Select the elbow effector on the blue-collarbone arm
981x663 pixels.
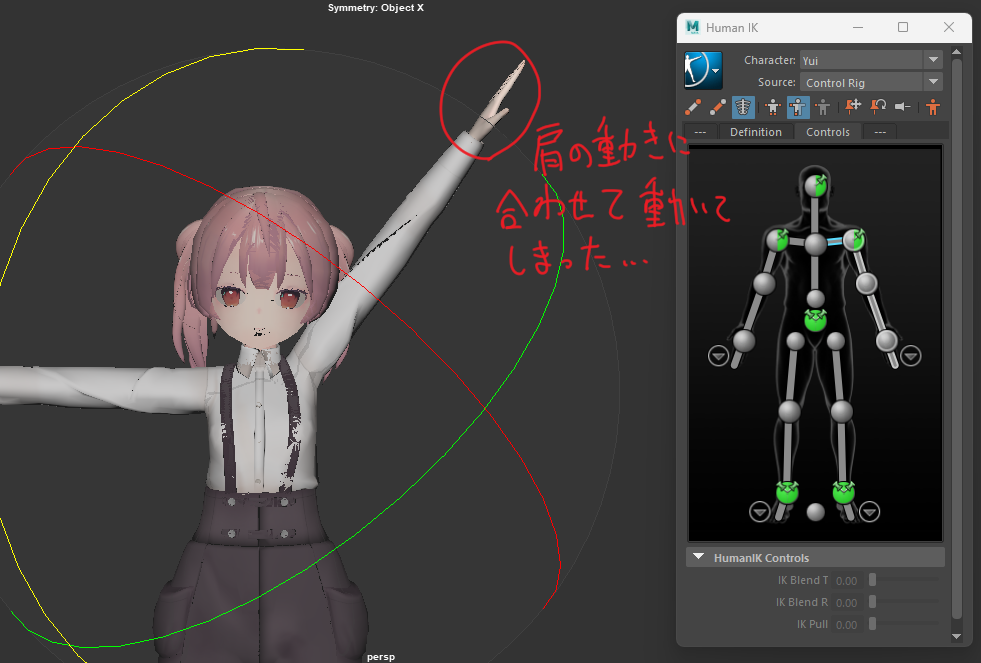[867, 283]
